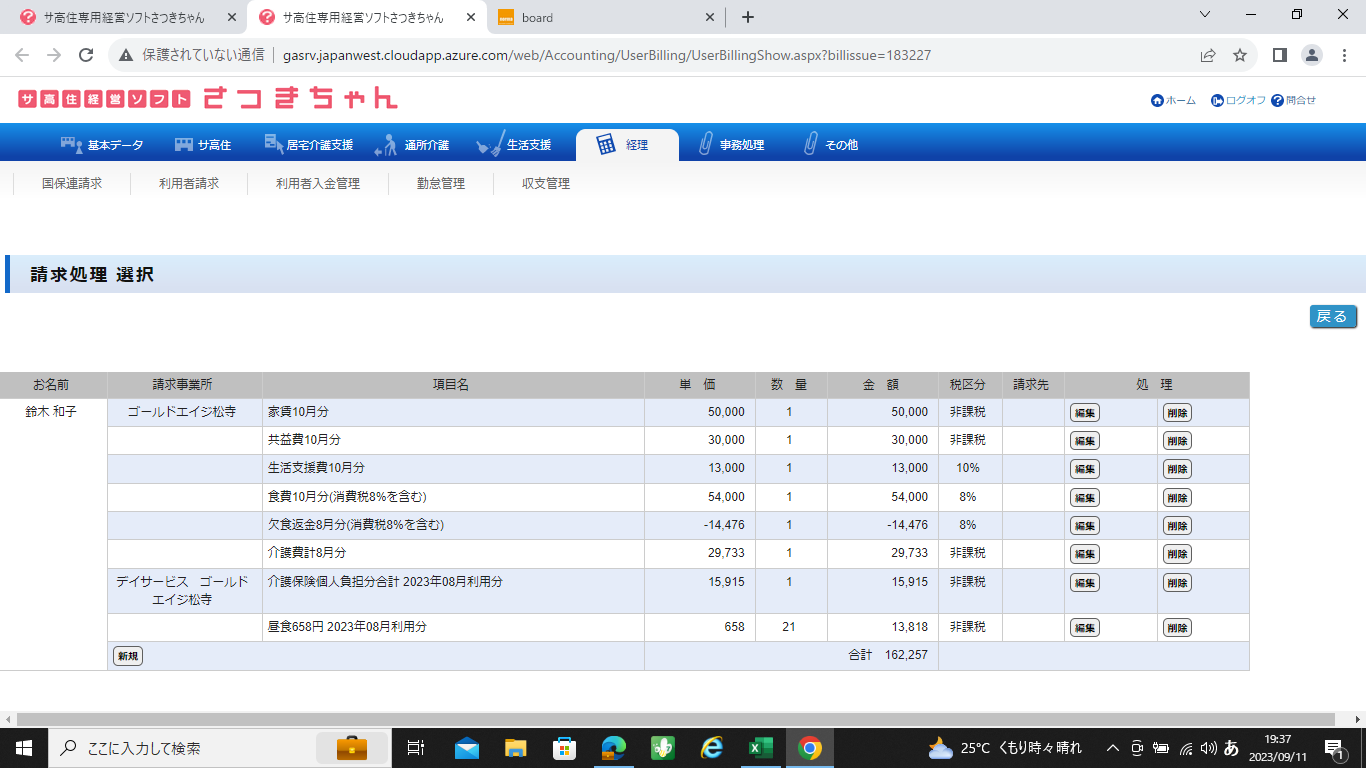The height and width of the screenshot is (768, 1366).
Task: Open the 事務処理 menu
Action: pos(731,145)
